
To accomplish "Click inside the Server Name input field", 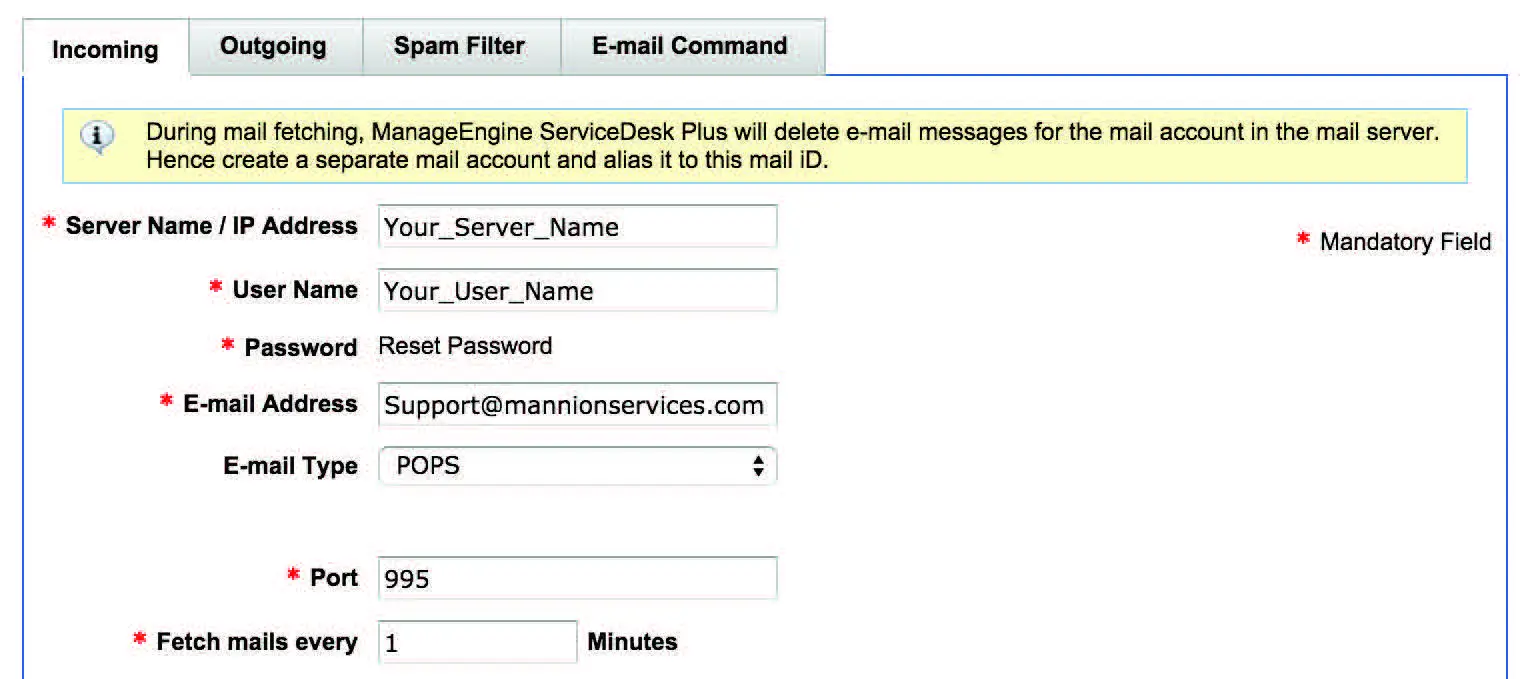I will point(578,227).
